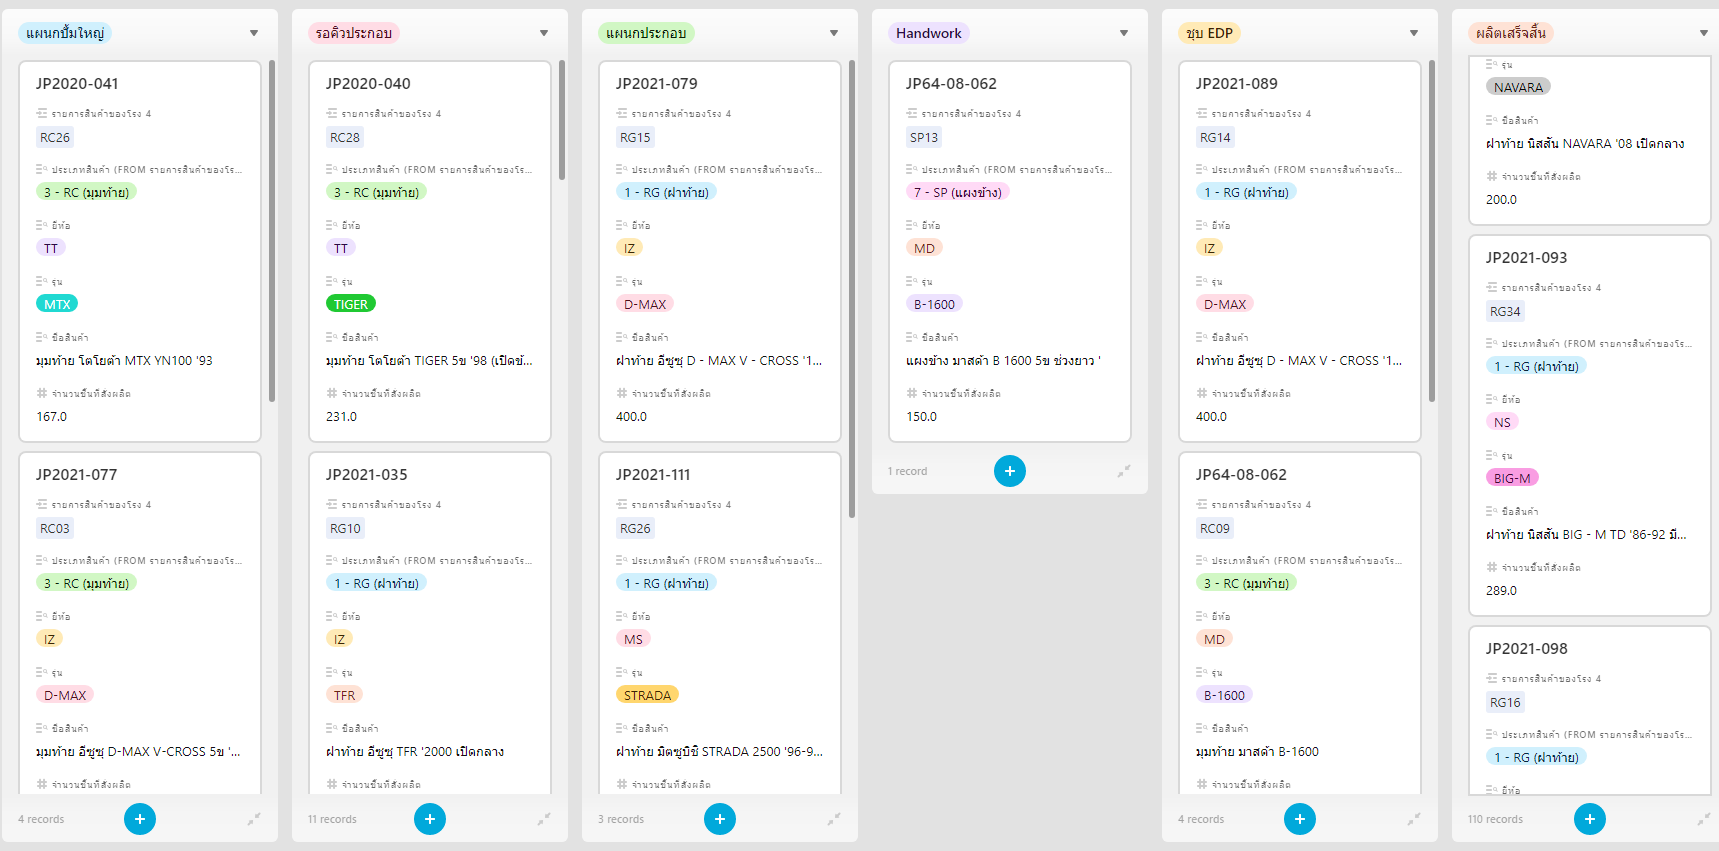Open card JP2021-077
This screenshot has height=851, width=1719.
(140, 623)
